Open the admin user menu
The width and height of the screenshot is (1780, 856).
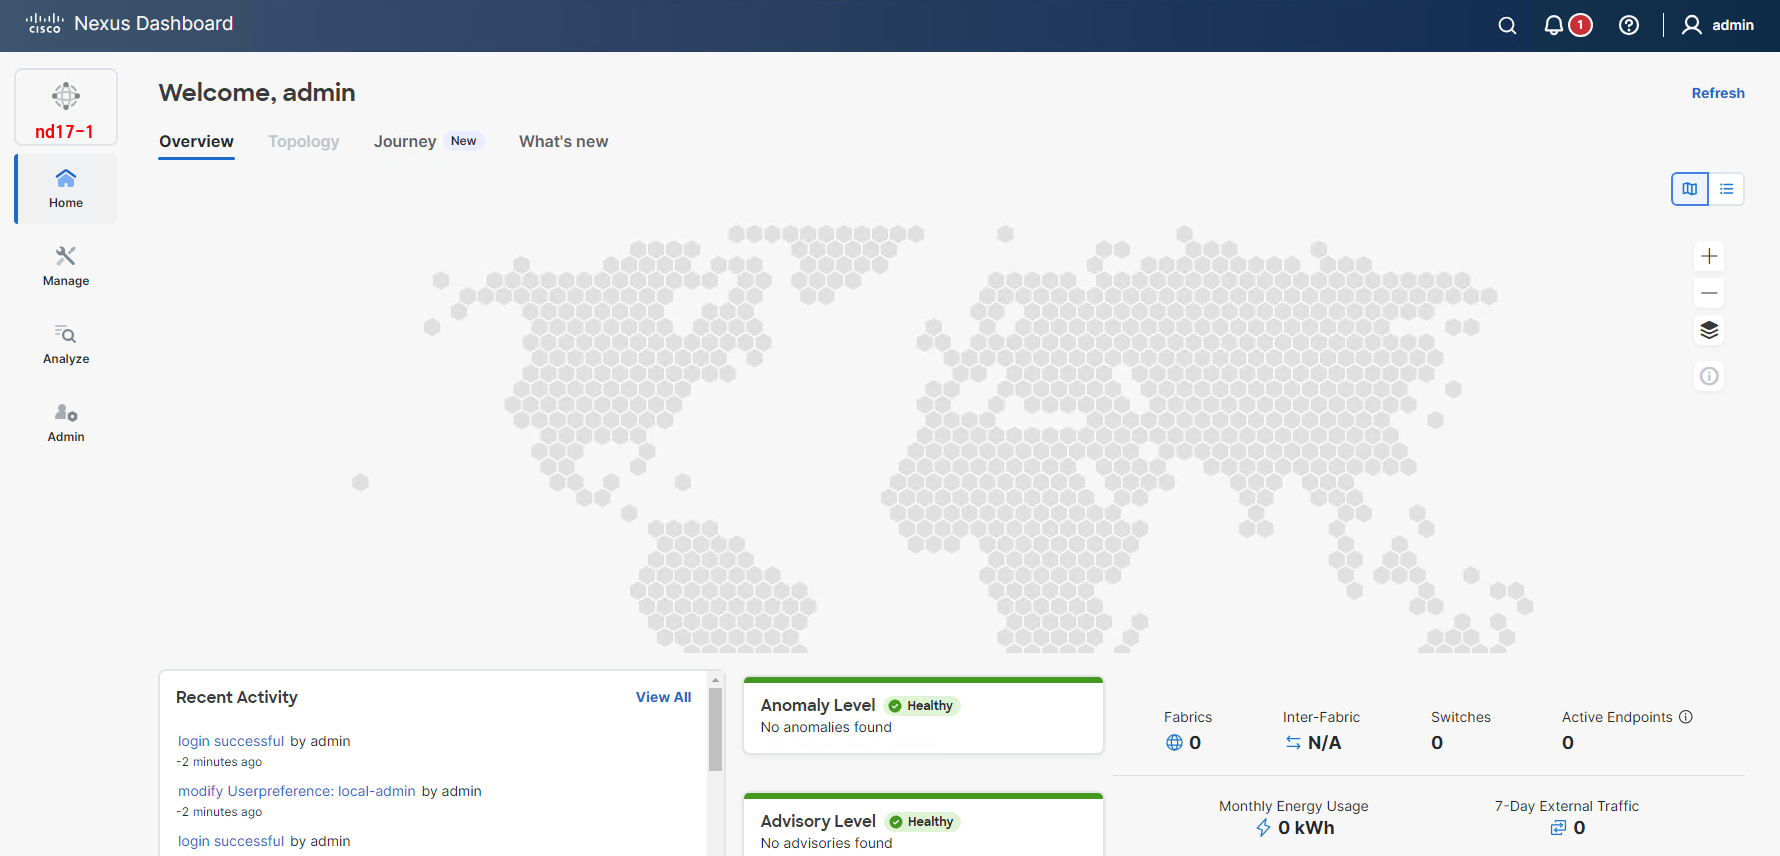[1718, 26]
